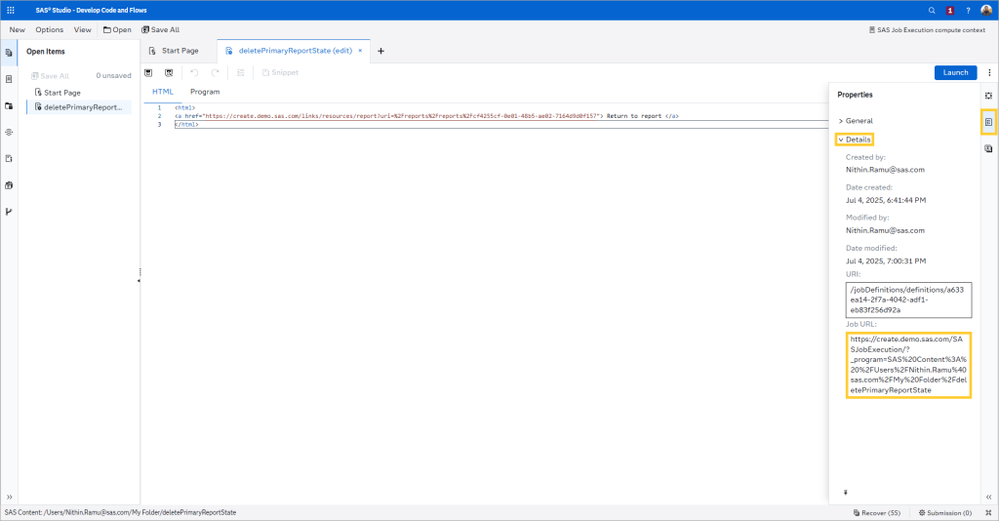Open the help question mark icon
The width and height of the screenshot is (999, 521).
pos(968,10)
